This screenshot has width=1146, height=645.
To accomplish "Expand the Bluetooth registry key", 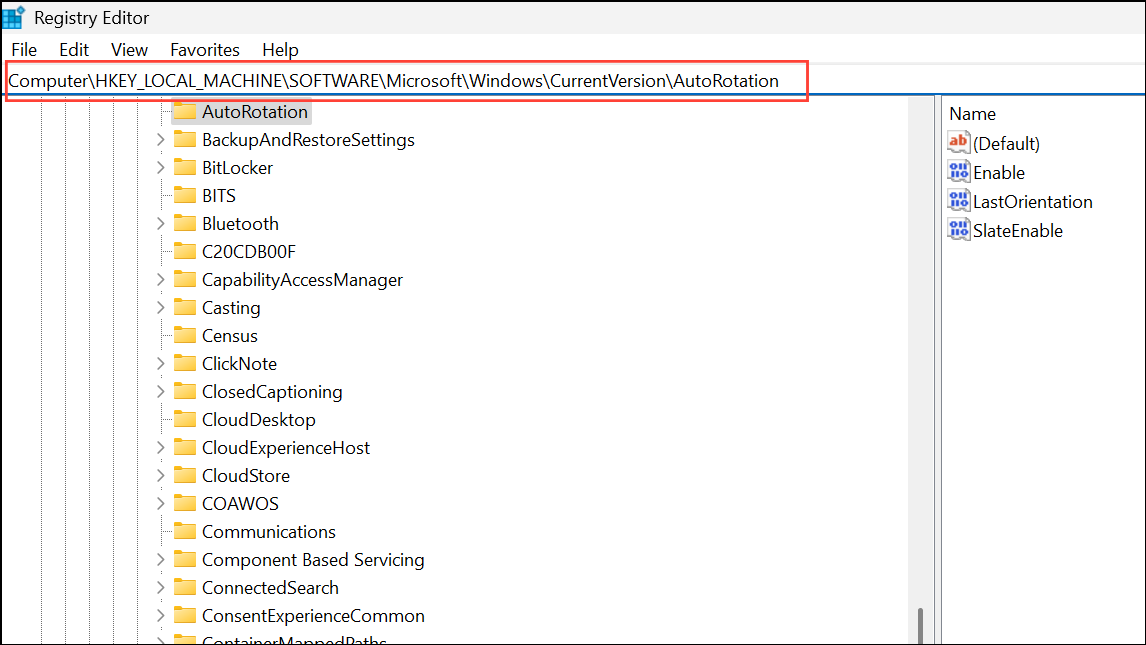I will click(x=161, y=224).
